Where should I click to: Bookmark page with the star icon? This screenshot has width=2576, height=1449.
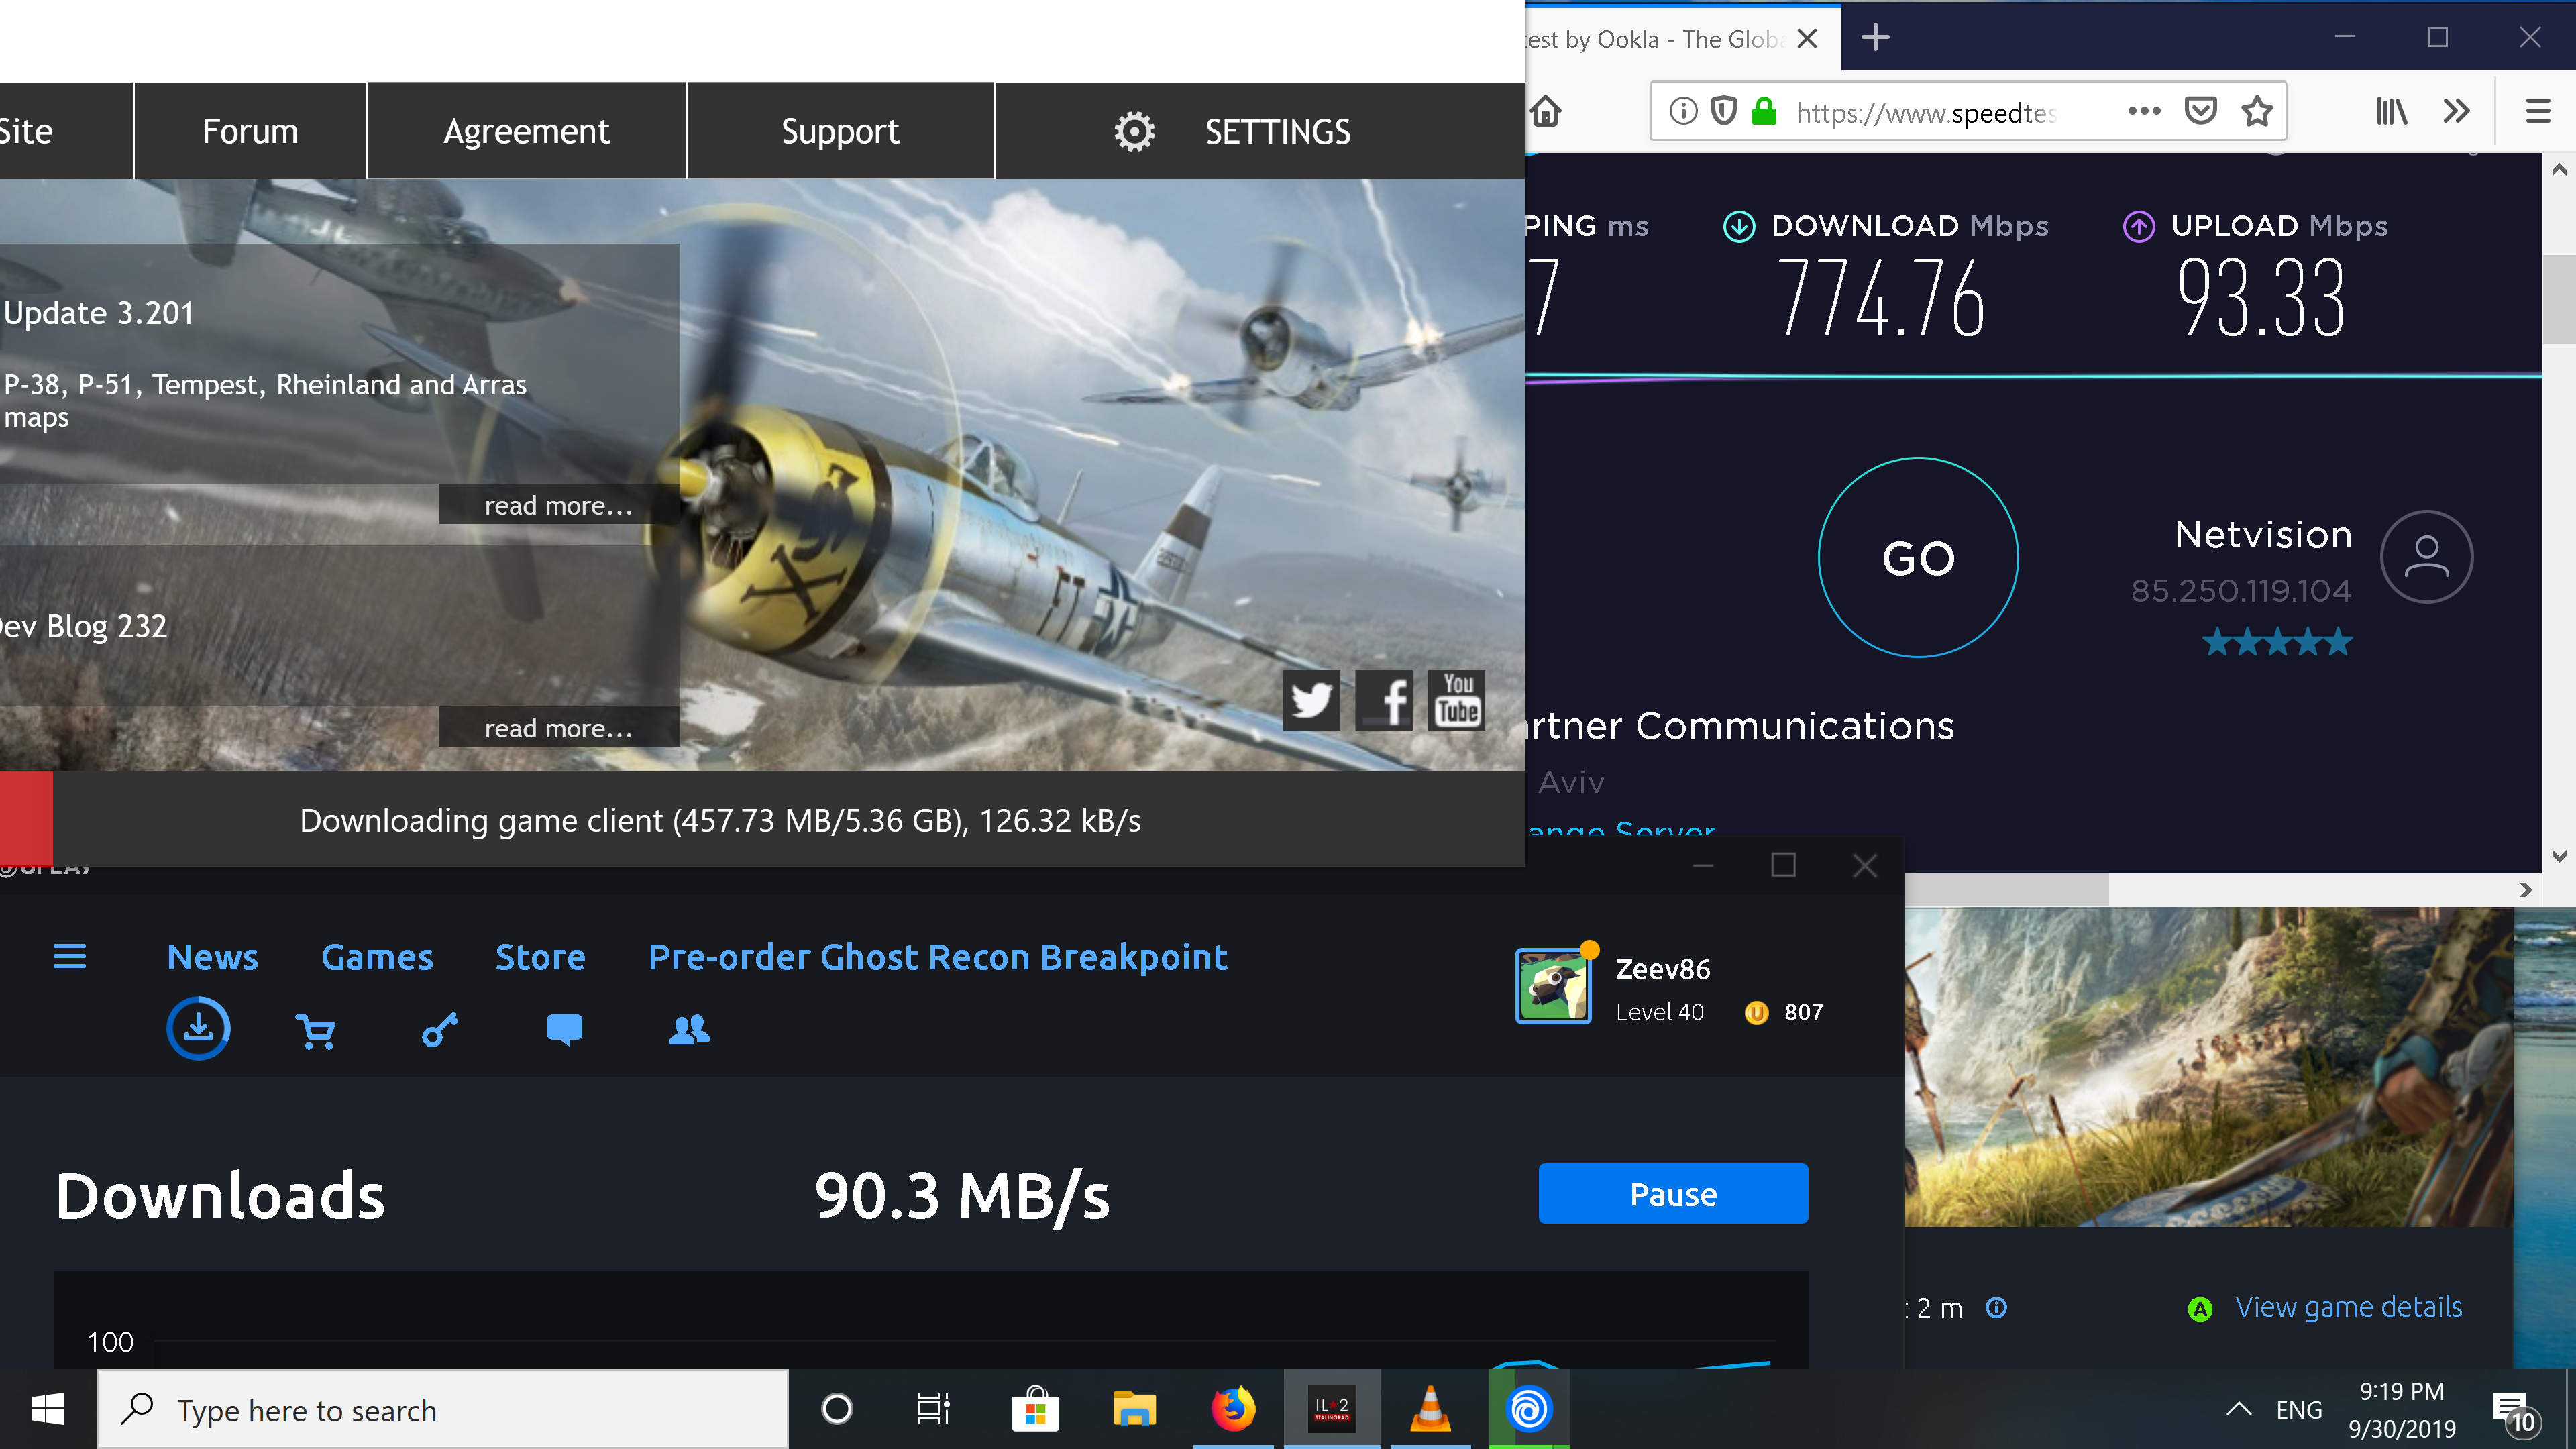2257,111
